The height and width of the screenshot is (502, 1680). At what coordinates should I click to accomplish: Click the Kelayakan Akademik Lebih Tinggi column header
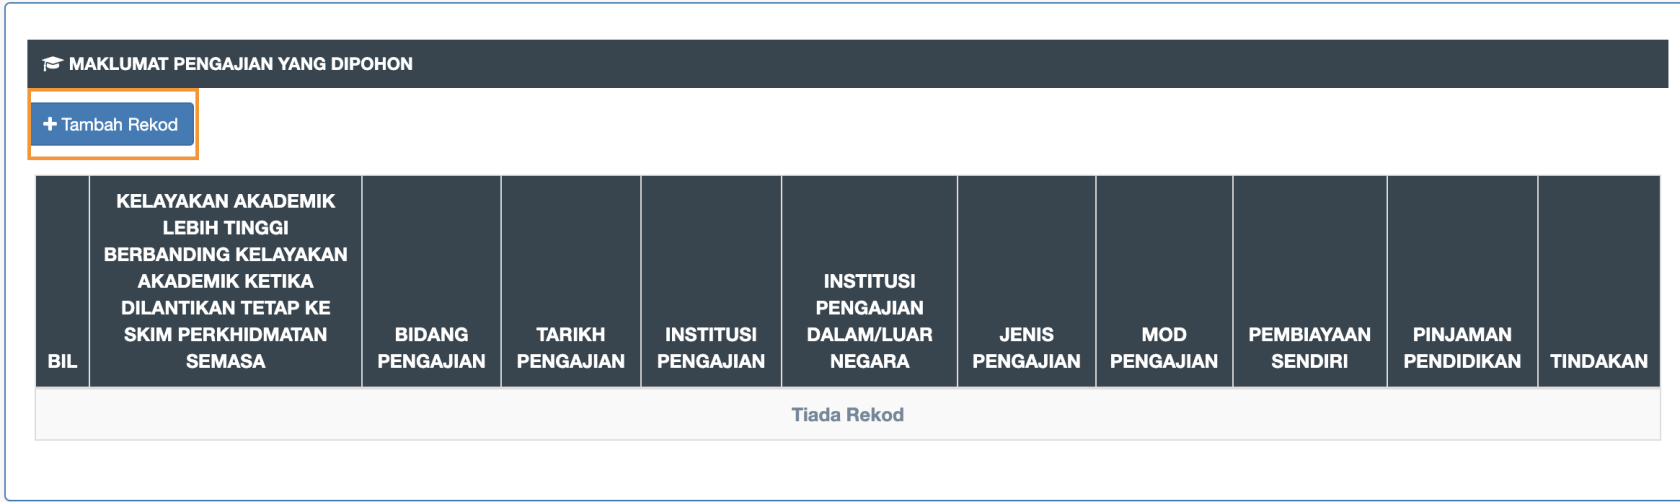226,281
